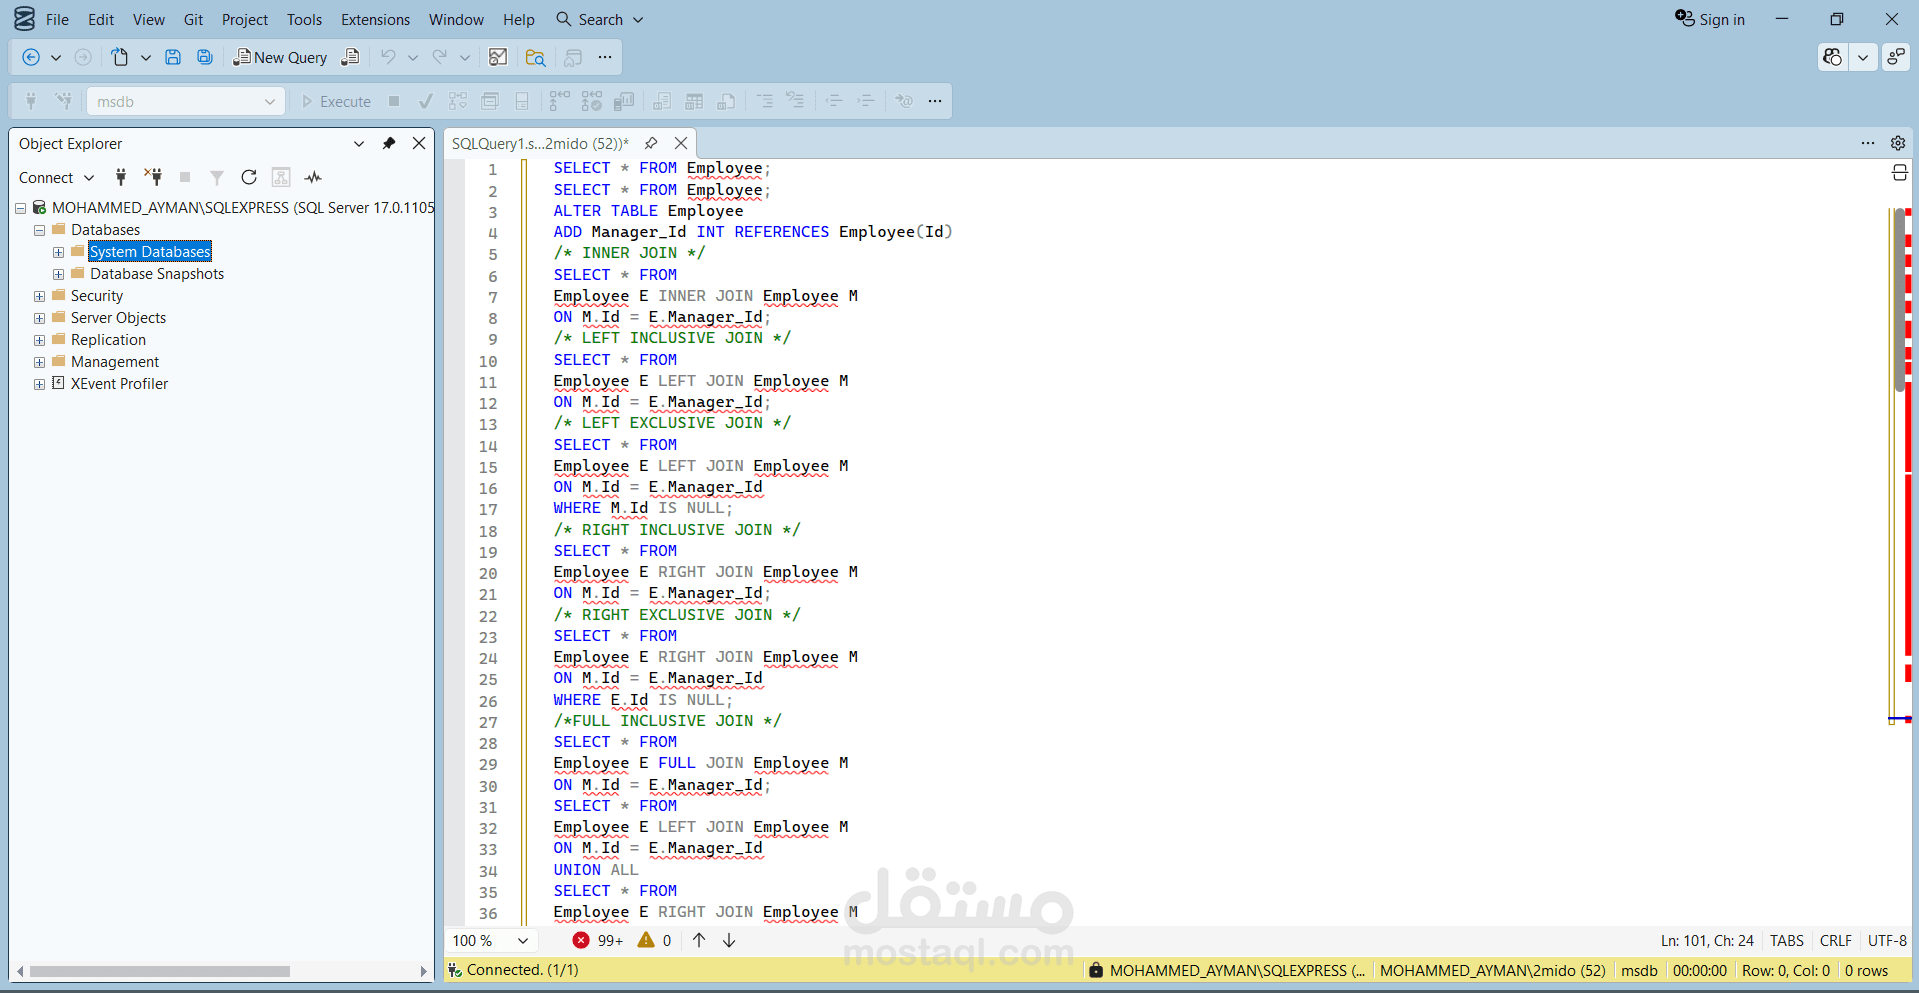Screen dimensions: 1919x993
Task: Click the SQL toolbar Connect plug icon
Action: point(31,101)
